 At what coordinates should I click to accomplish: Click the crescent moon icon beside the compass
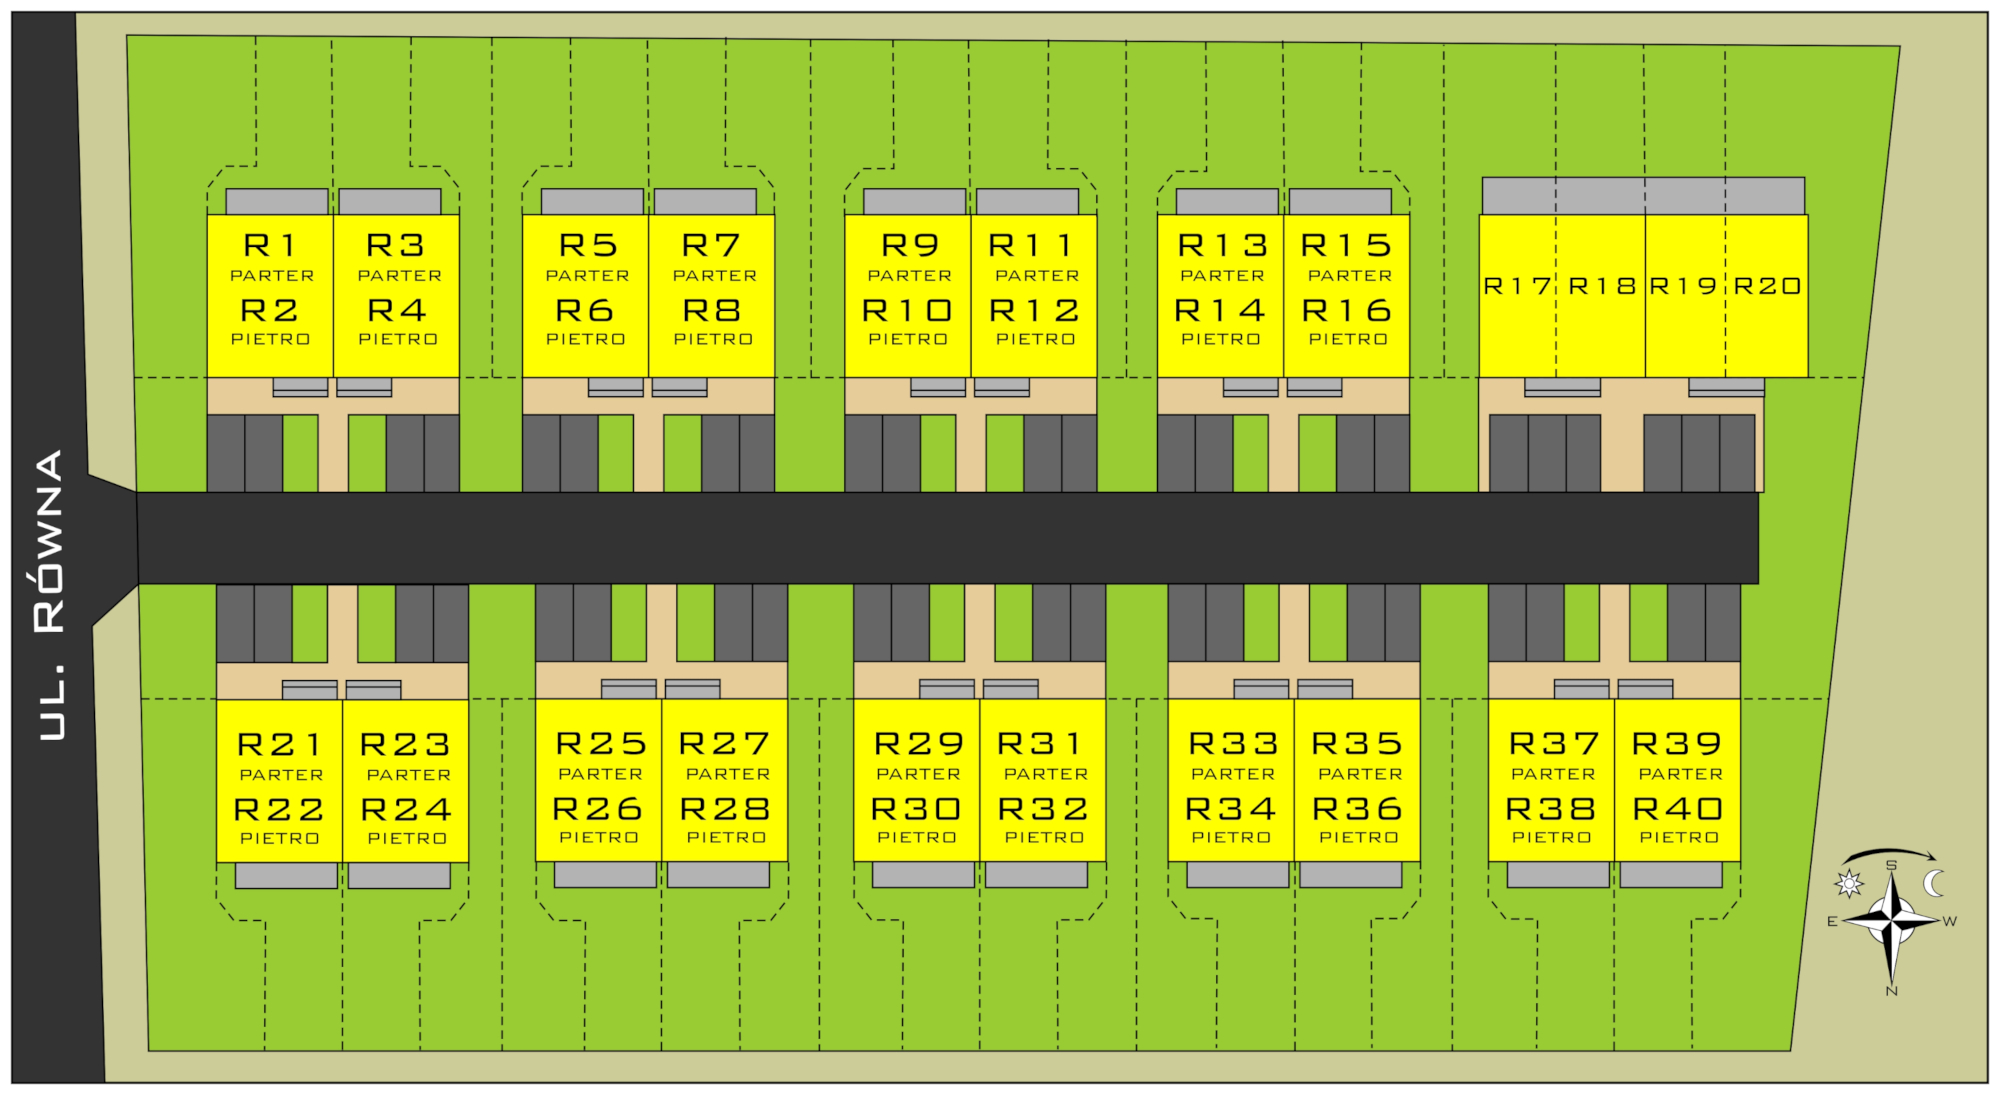point(1934,883)
